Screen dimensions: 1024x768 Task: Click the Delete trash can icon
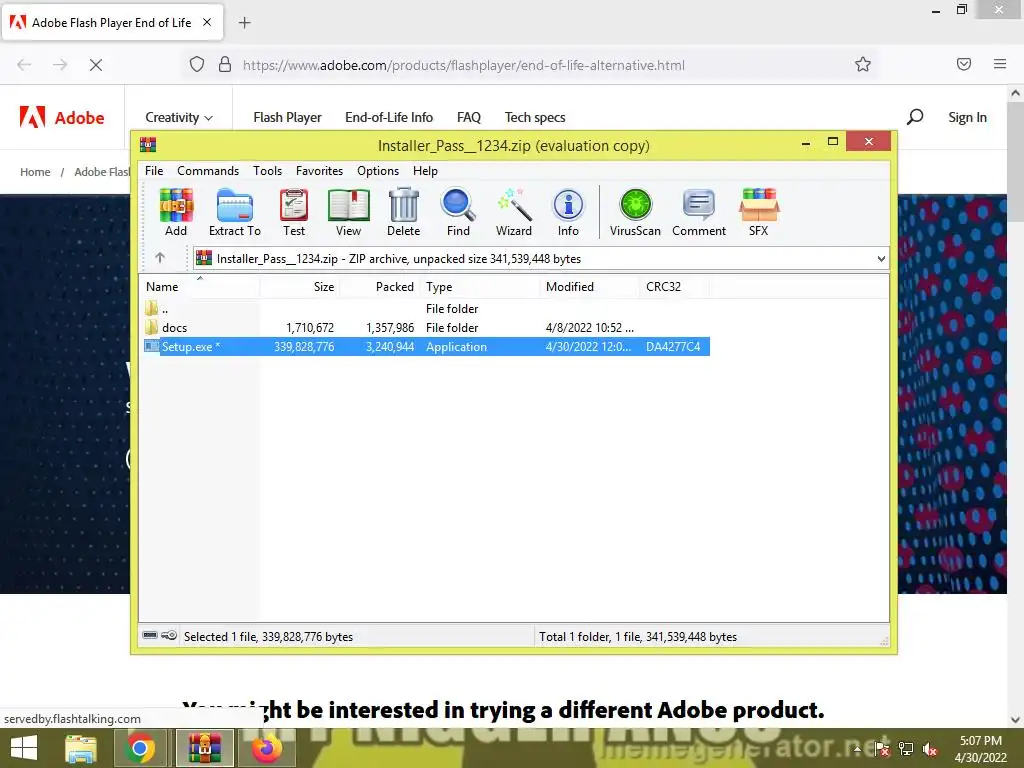coord(404,212)
